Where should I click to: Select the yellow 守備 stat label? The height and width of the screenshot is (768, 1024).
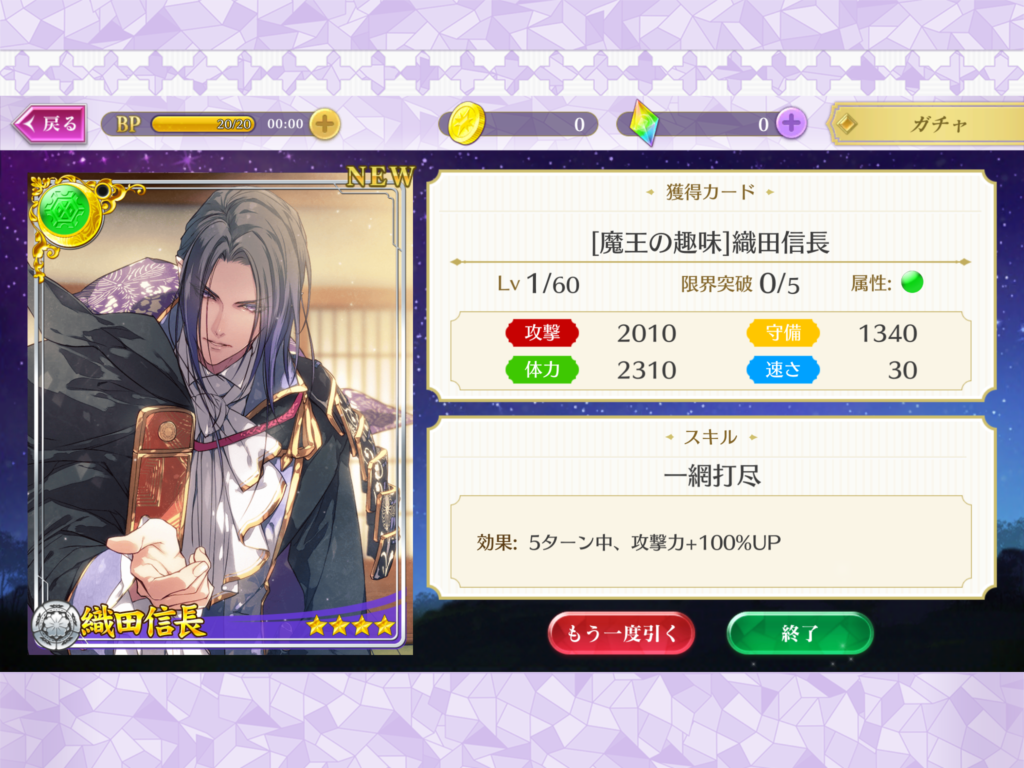coord(783,332)
